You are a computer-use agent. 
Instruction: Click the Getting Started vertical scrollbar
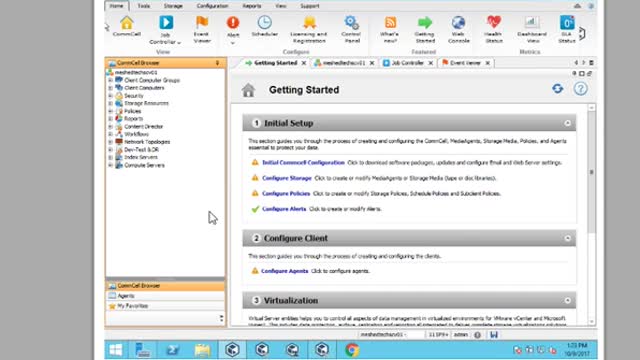point(591,172)
